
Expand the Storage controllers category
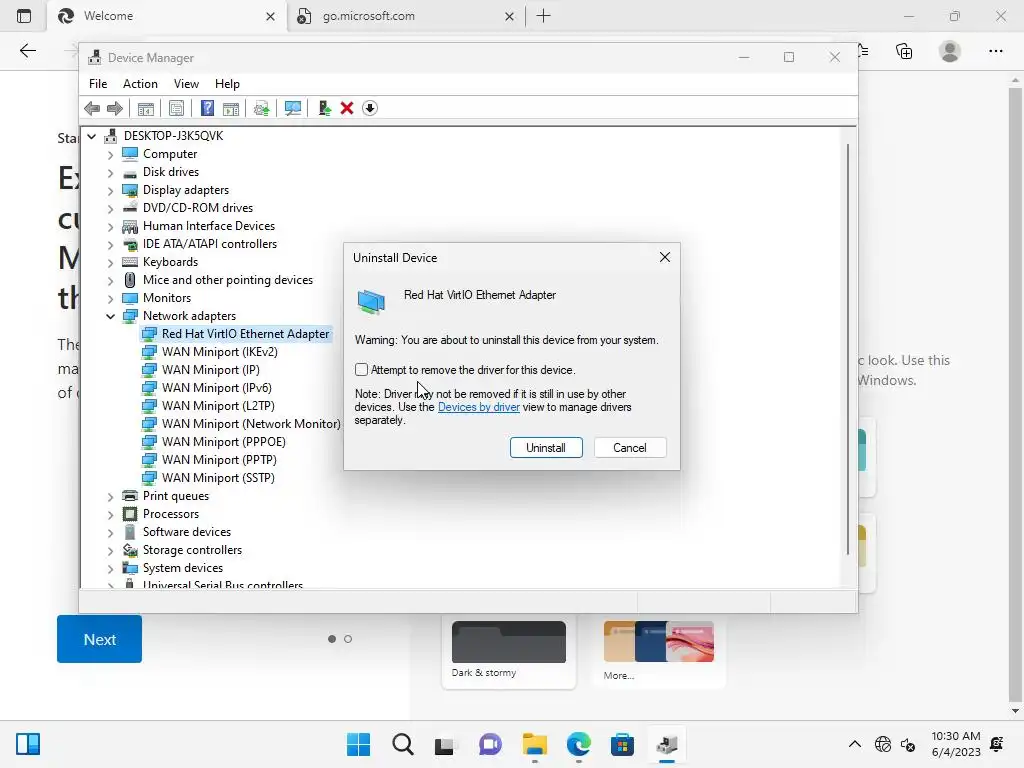110,551
